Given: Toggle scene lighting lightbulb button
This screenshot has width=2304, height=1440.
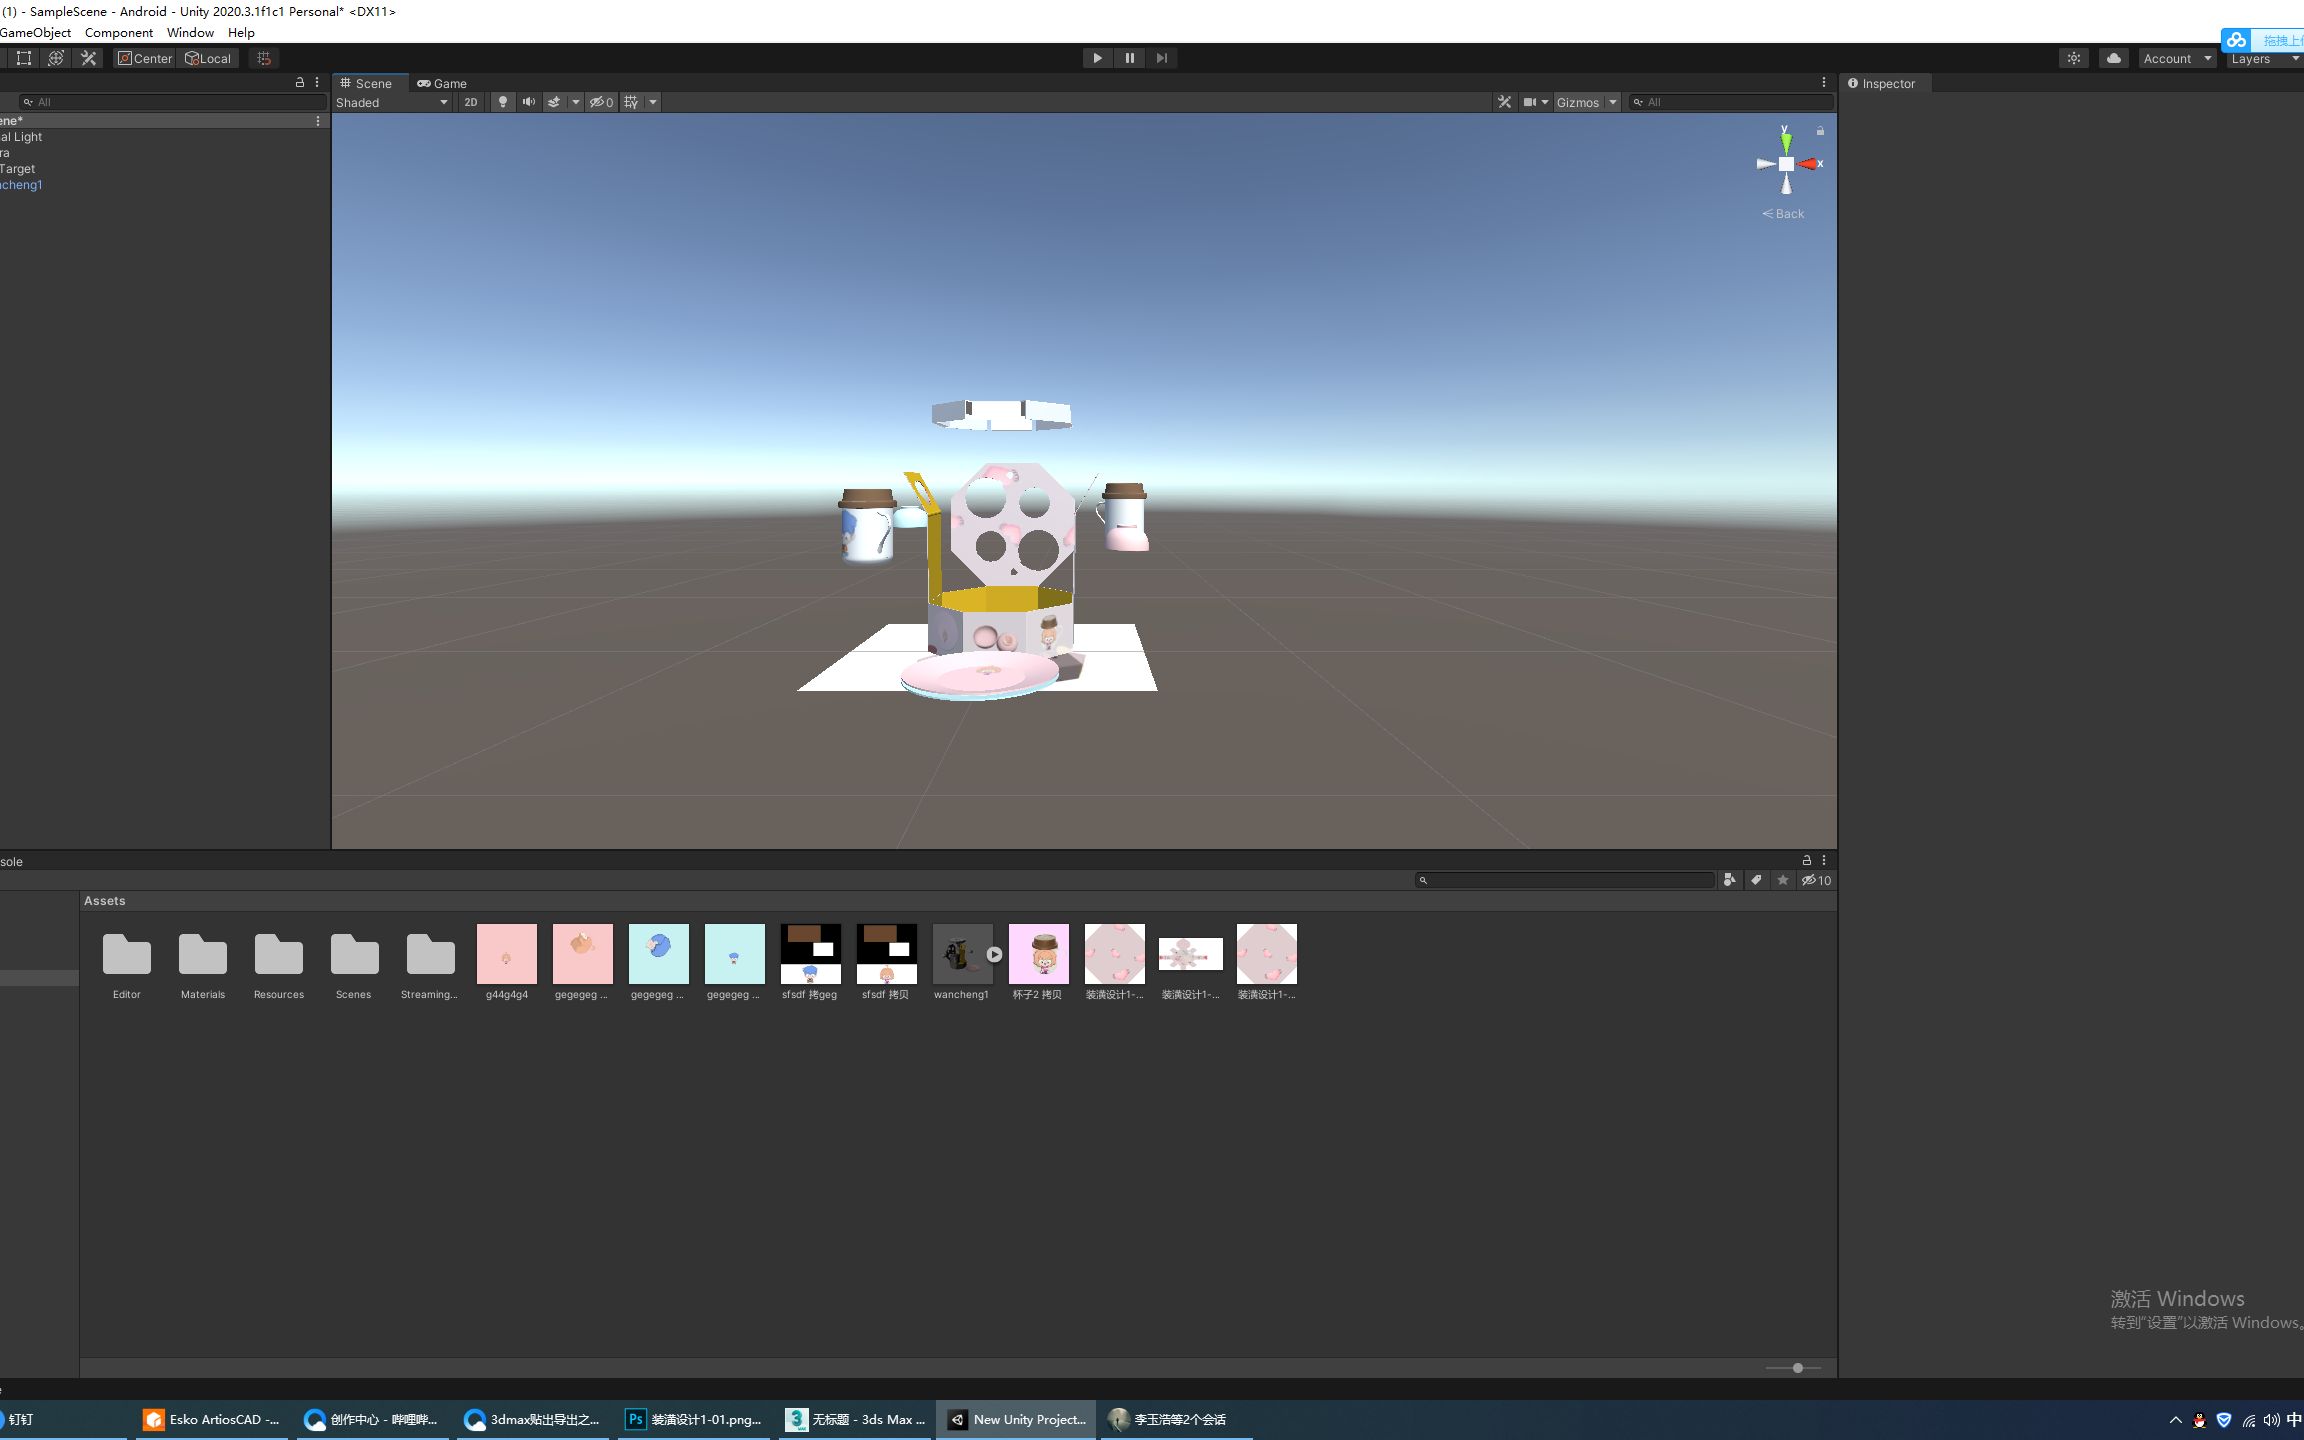Looking at the screenshot, I should pos(503,102).
